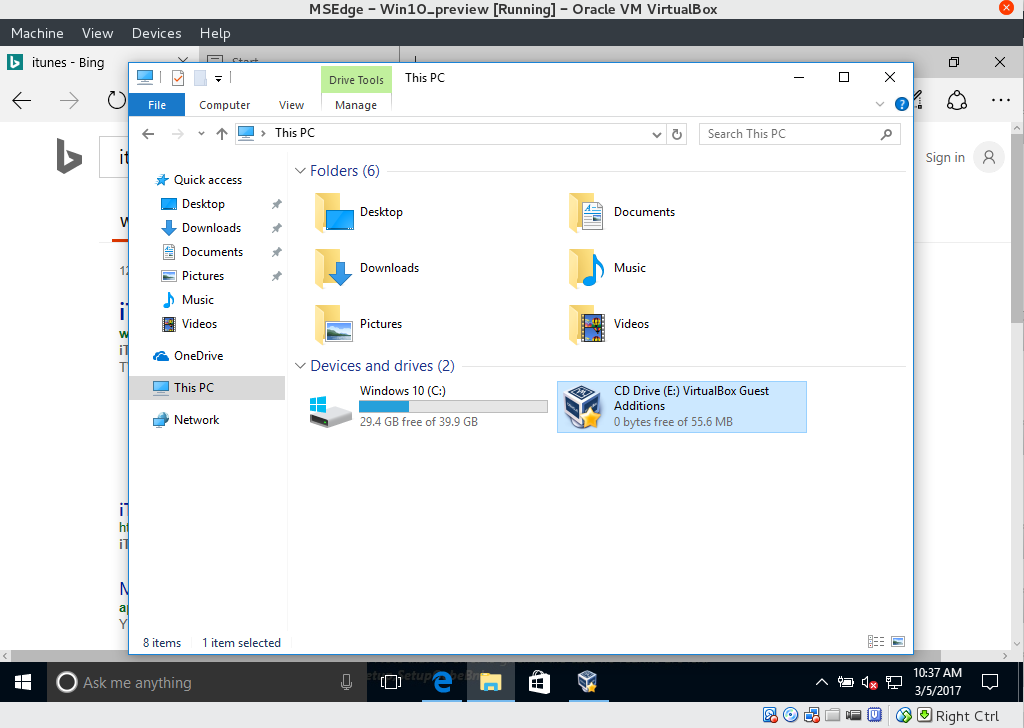Collapse the Folders (6) group
1024x728 pixels.
coord(300,171)
